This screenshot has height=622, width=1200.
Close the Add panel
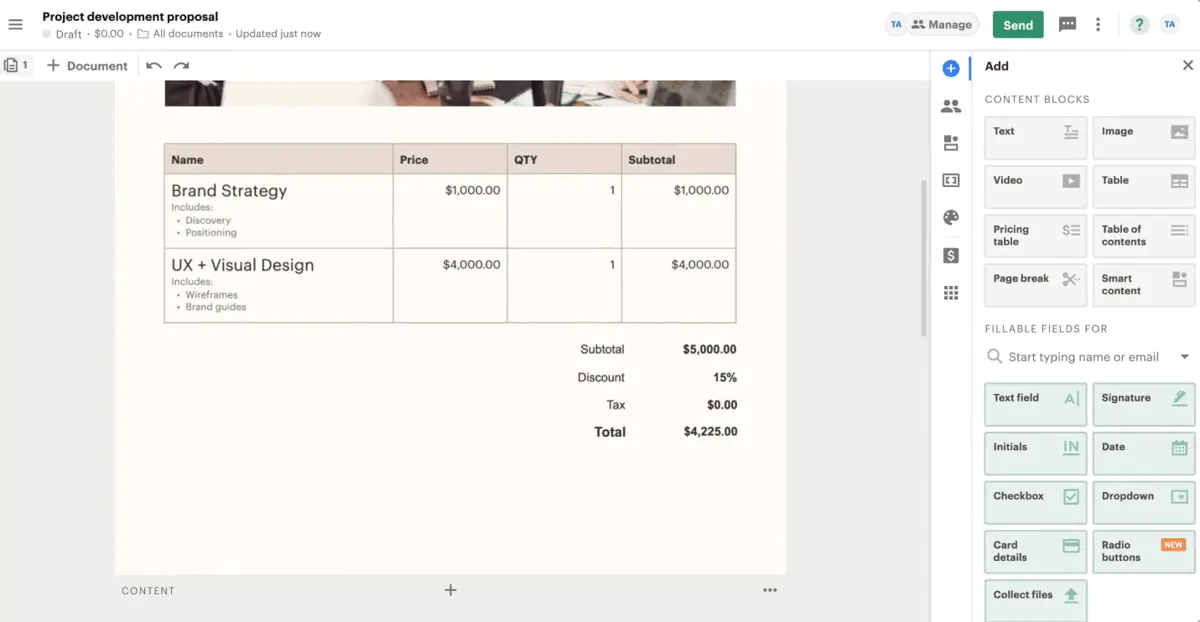[x=1188, y=65]
